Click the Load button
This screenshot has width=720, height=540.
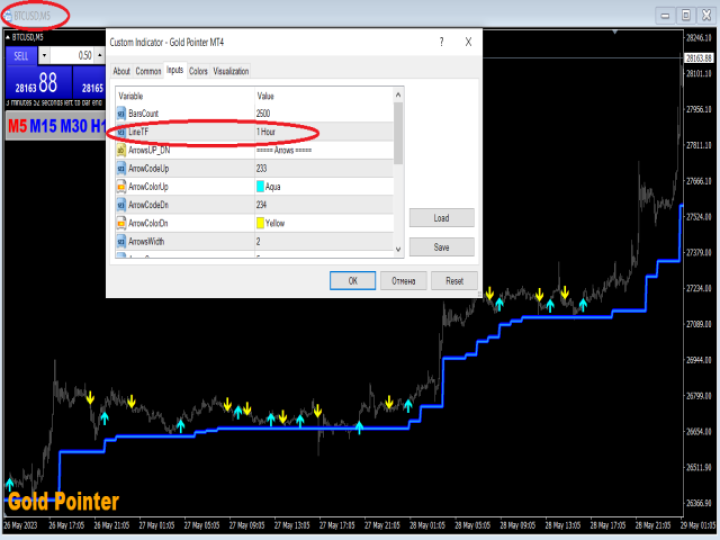(x=442, y=218)
